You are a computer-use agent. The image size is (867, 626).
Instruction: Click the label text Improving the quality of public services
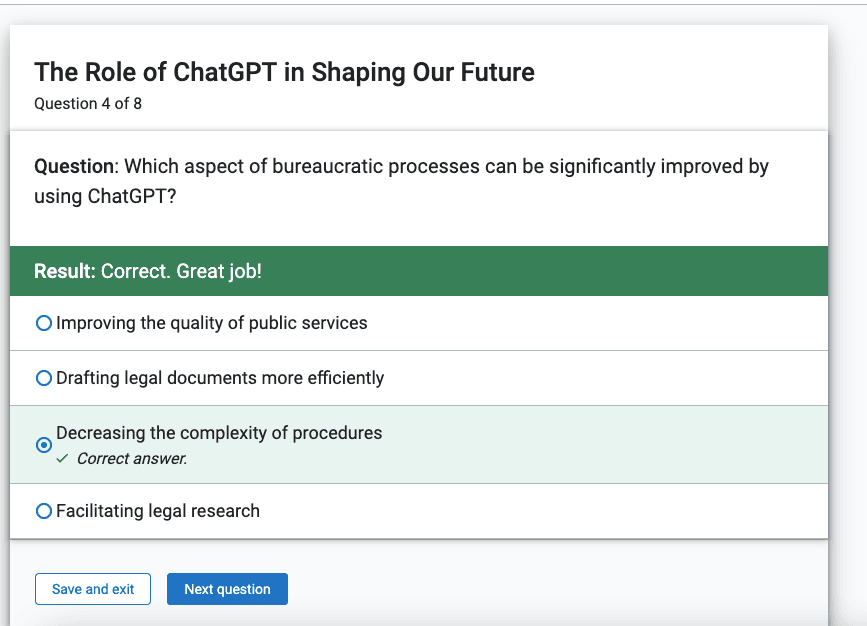[x=212, y=323]
